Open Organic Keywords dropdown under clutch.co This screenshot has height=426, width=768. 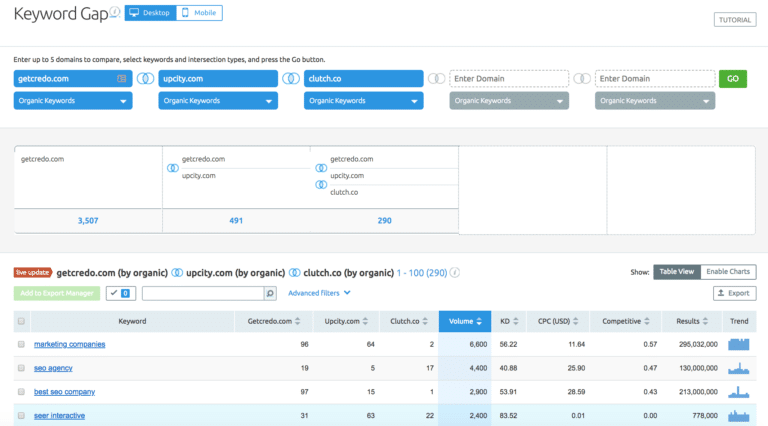pos(363,101)
